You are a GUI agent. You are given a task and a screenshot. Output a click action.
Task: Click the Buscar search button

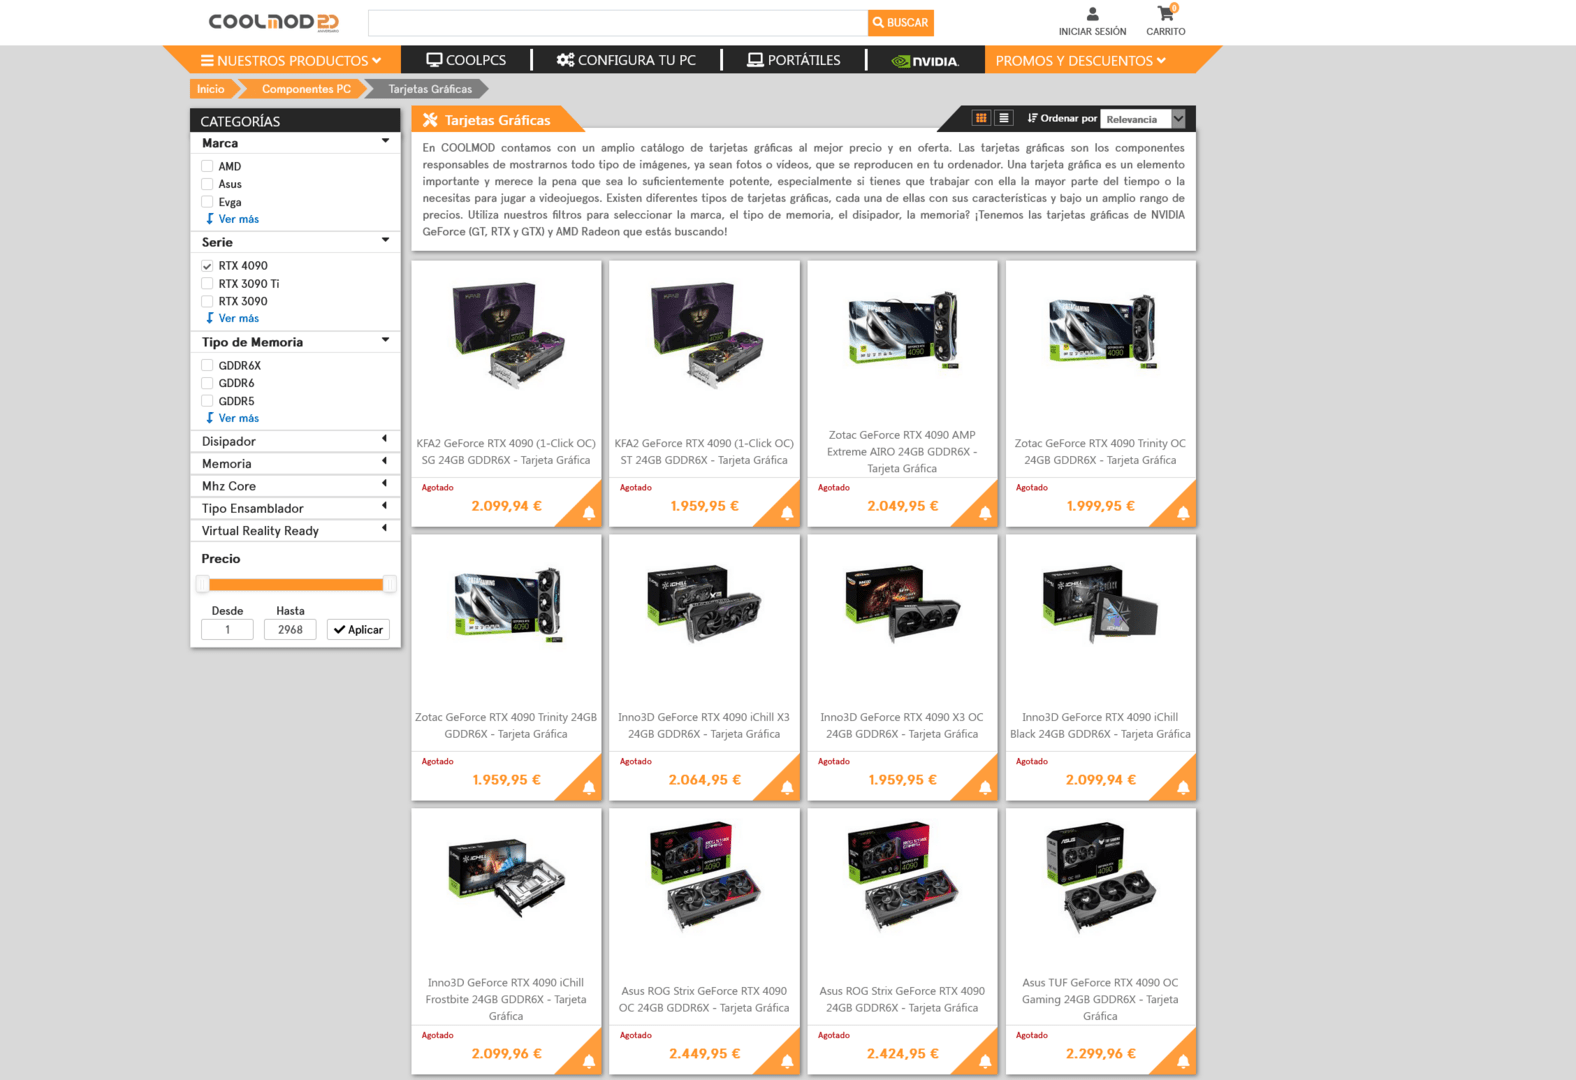point(900,22)
